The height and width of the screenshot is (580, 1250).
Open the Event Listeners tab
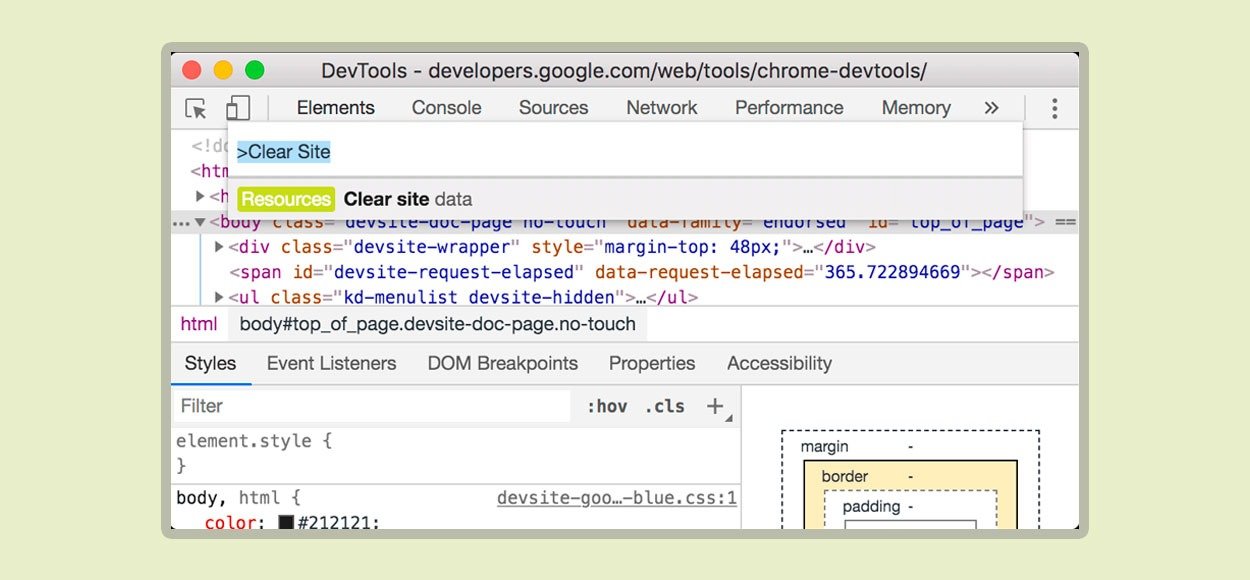(x=331, y=364)
